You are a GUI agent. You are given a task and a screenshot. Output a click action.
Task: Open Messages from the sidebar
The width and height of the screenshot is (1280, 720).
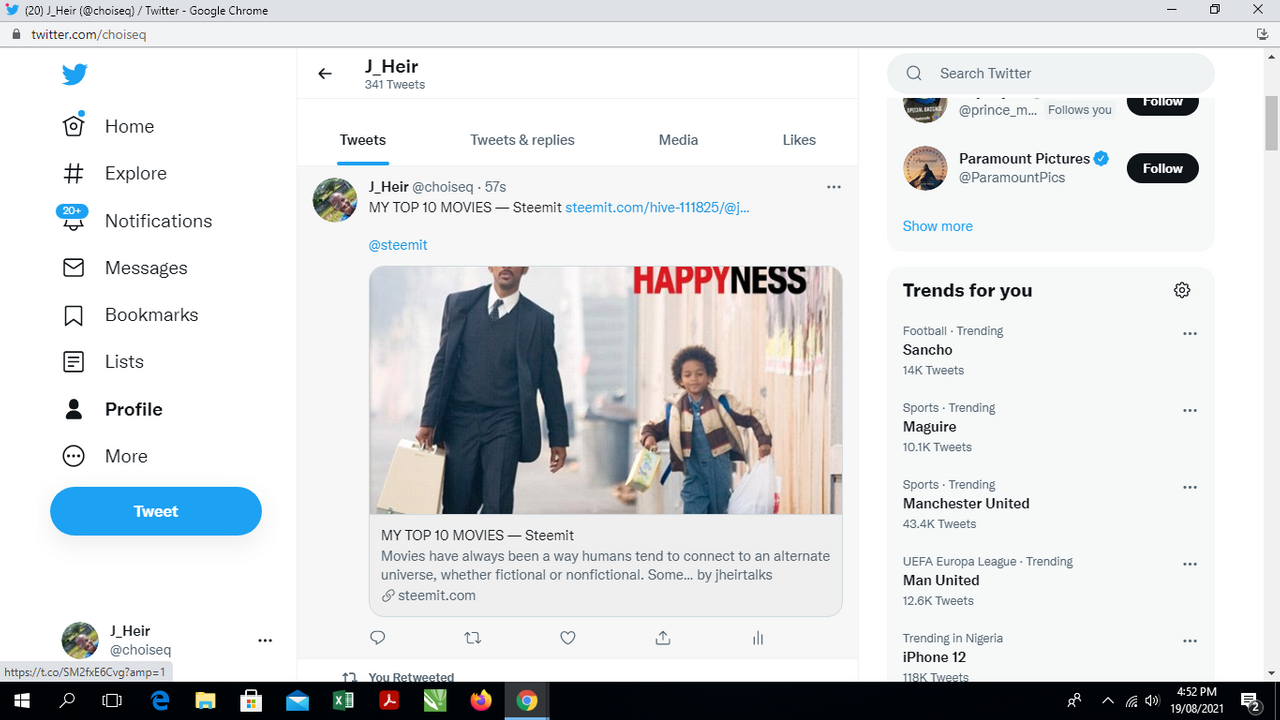(125, 268)
